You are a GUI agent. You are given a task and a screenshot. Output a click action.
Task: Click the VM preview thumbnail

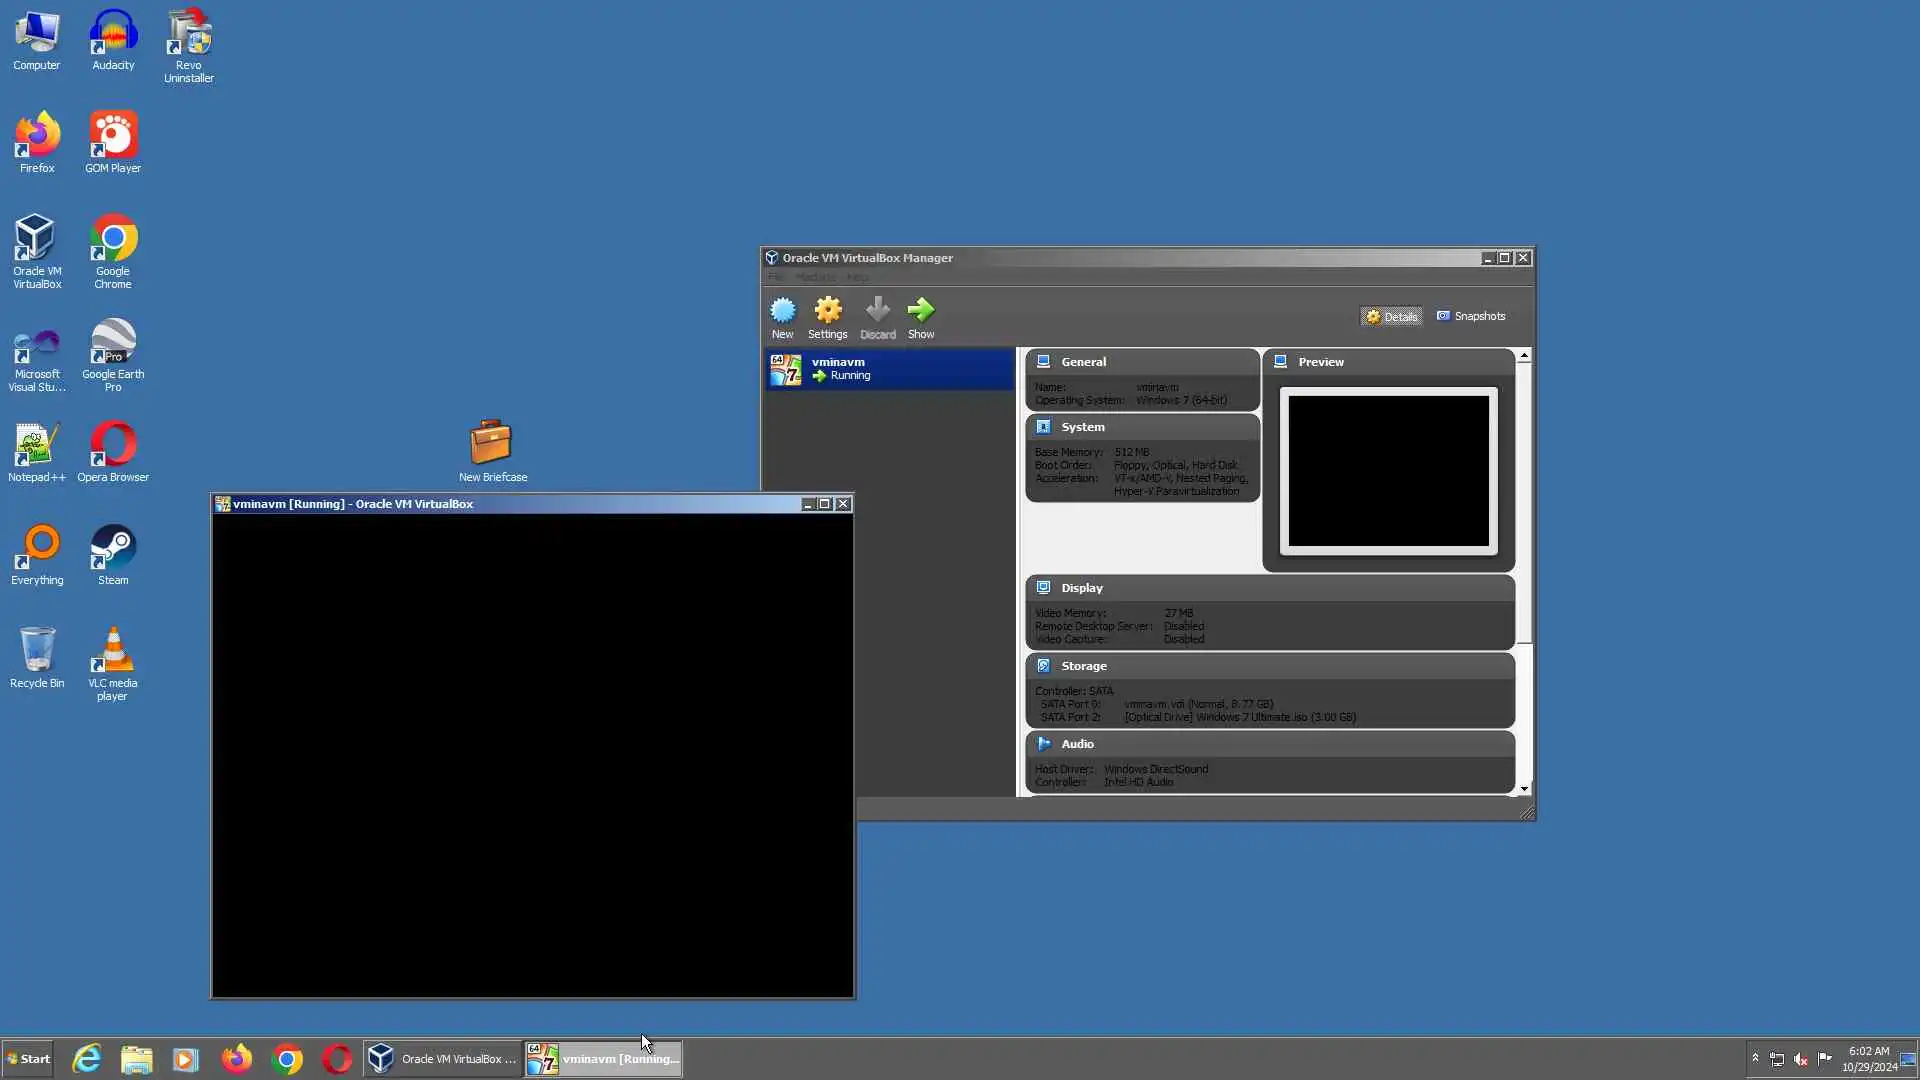point(1388,471)
